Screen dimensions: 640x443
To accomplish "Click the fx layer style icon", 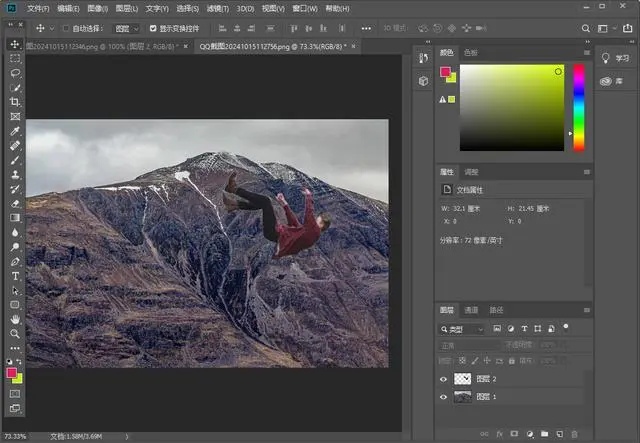I will click(x=498, y=434).
